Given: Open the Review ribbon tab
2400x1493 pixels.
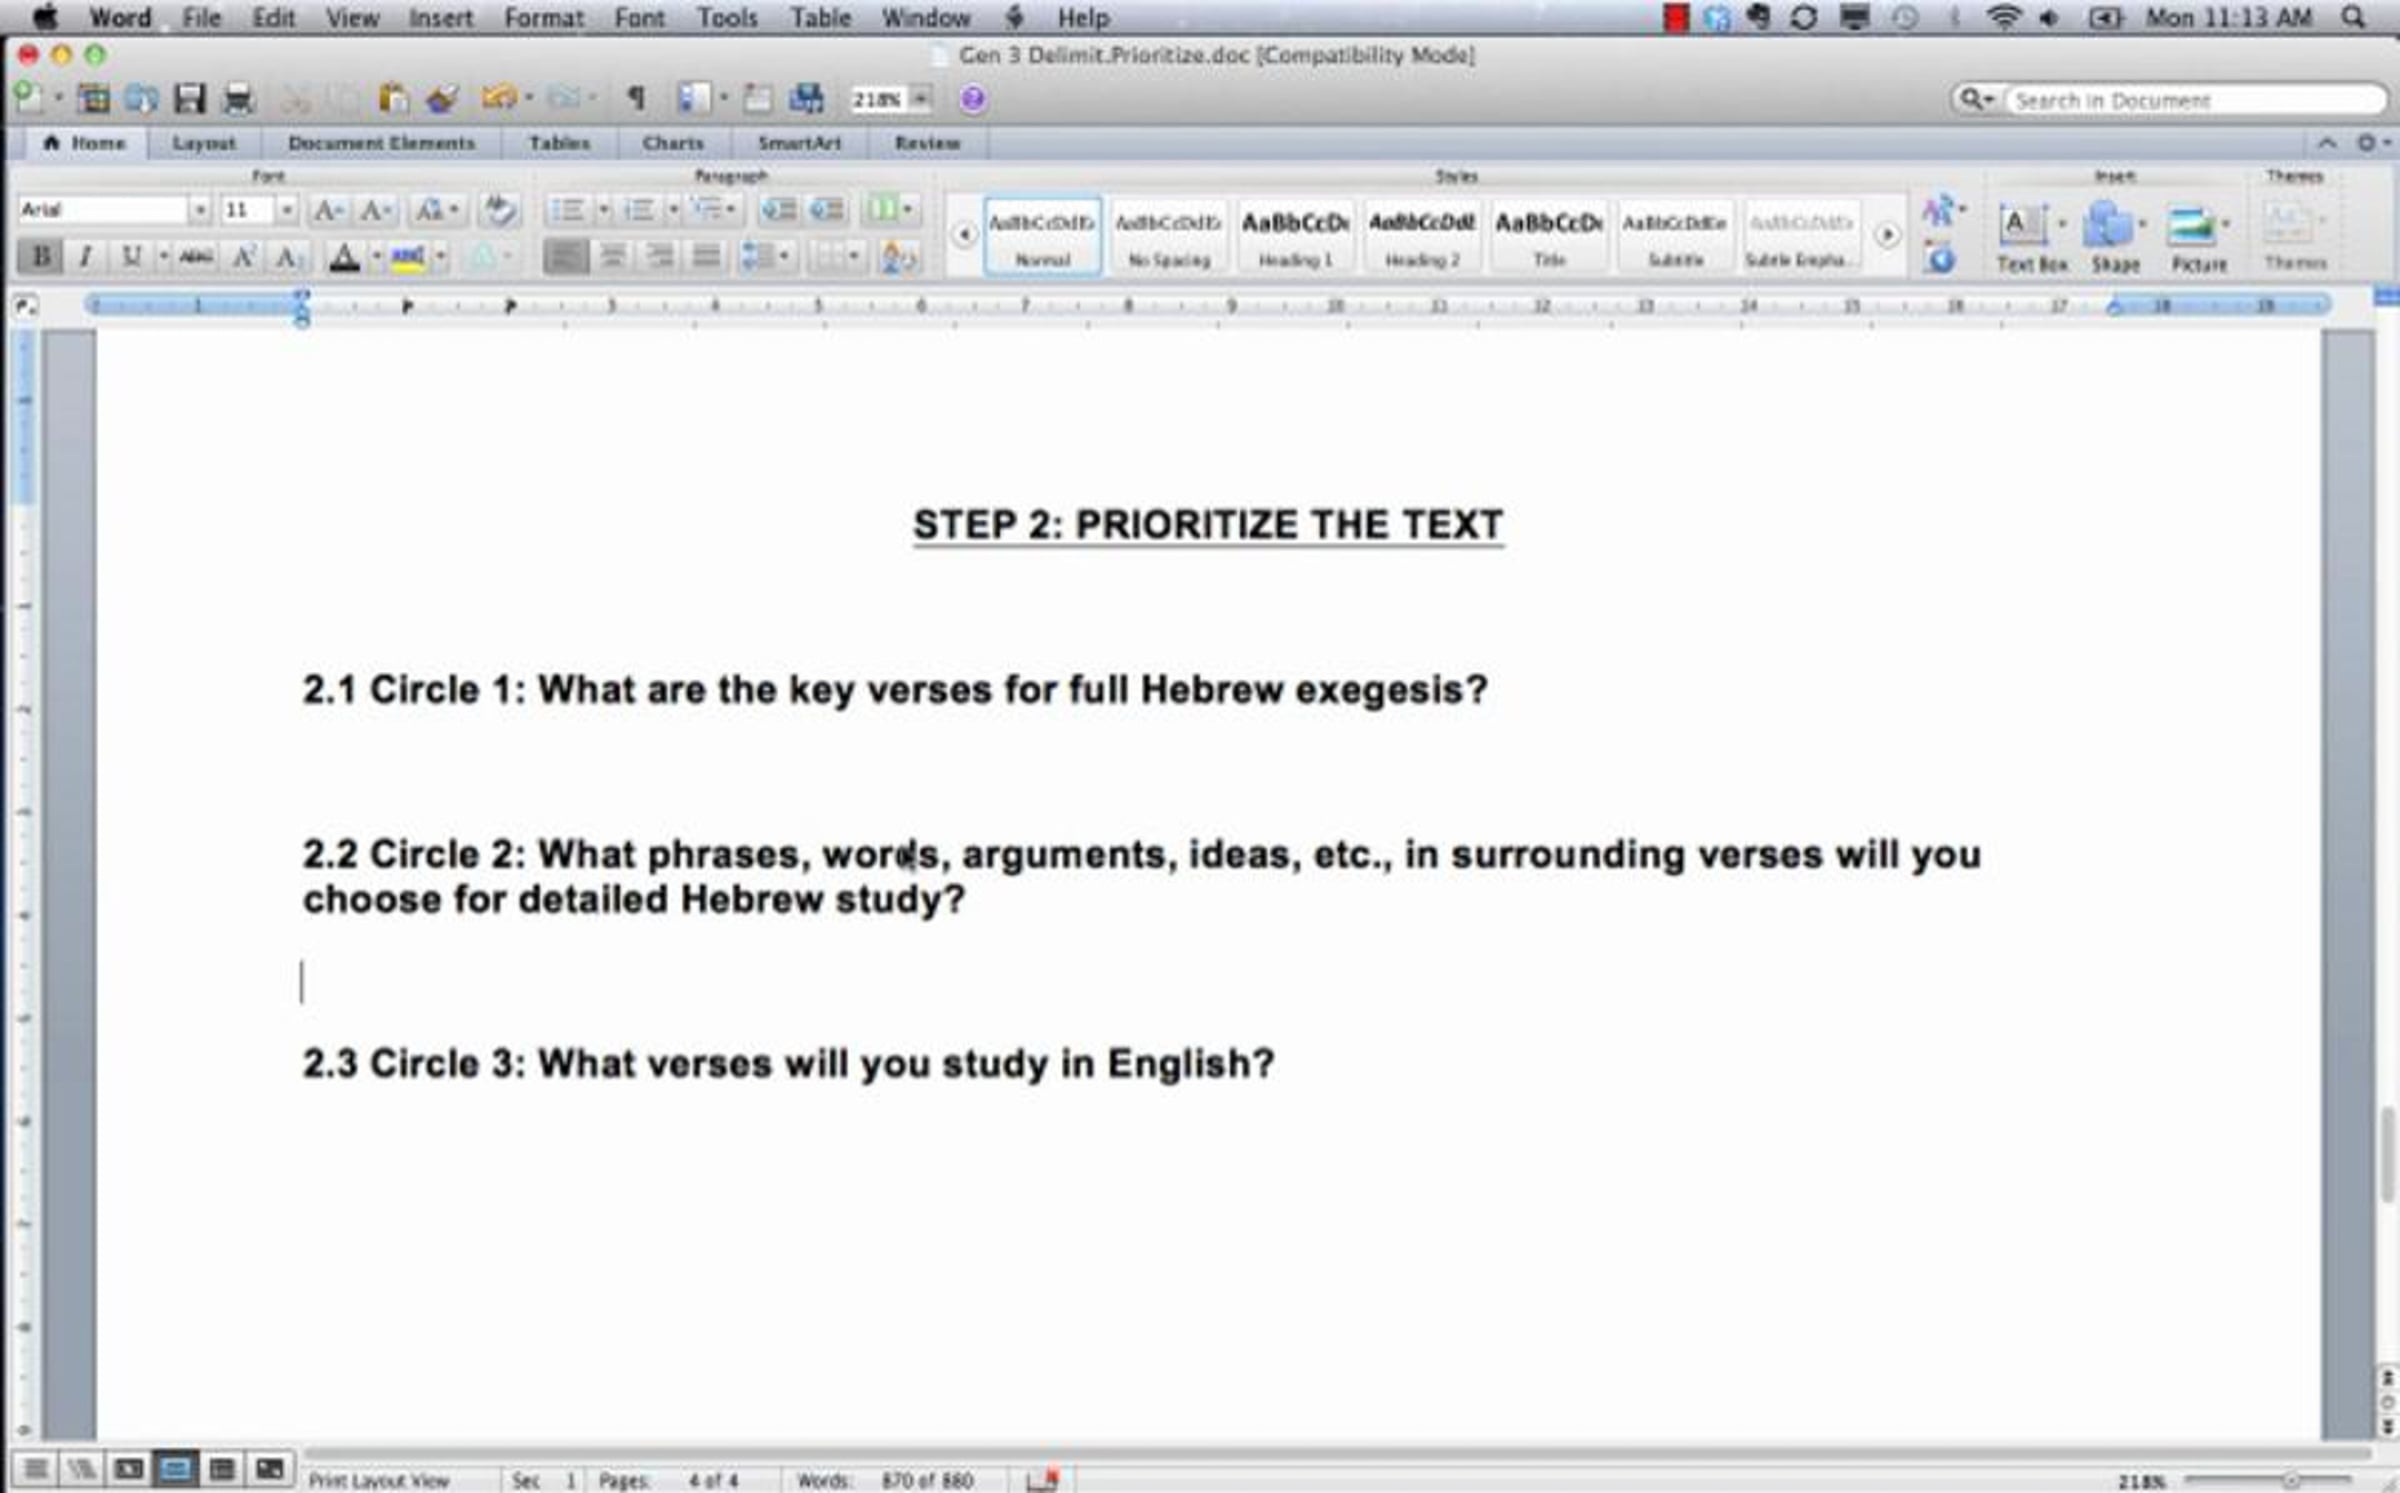Looking at the screenshot, I should pos(927,143).
